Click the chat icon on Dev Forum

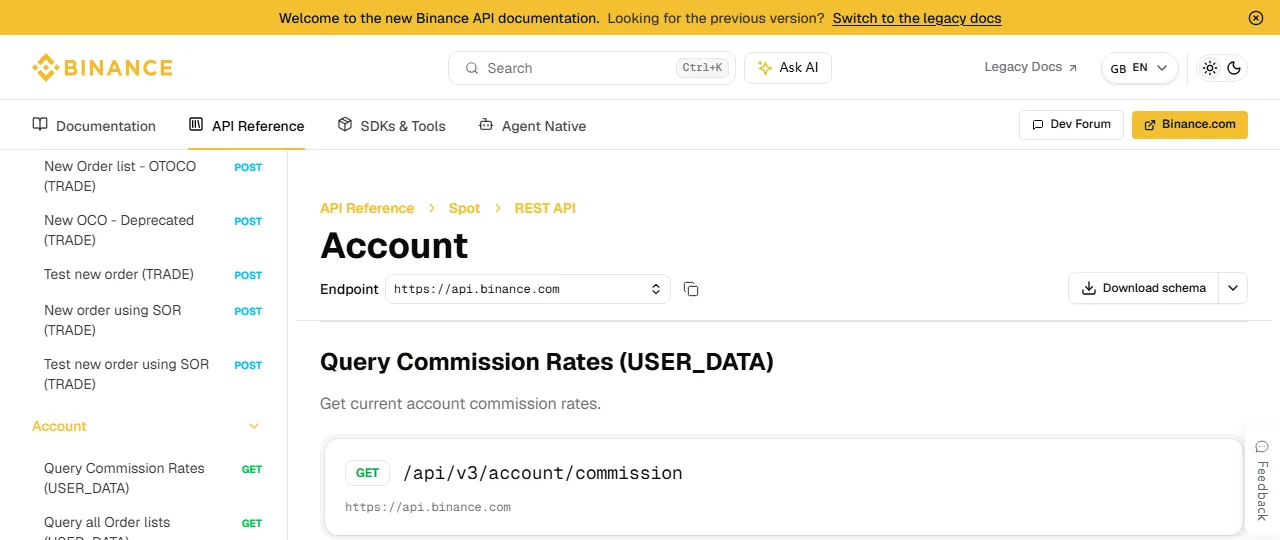[1038, 125]
